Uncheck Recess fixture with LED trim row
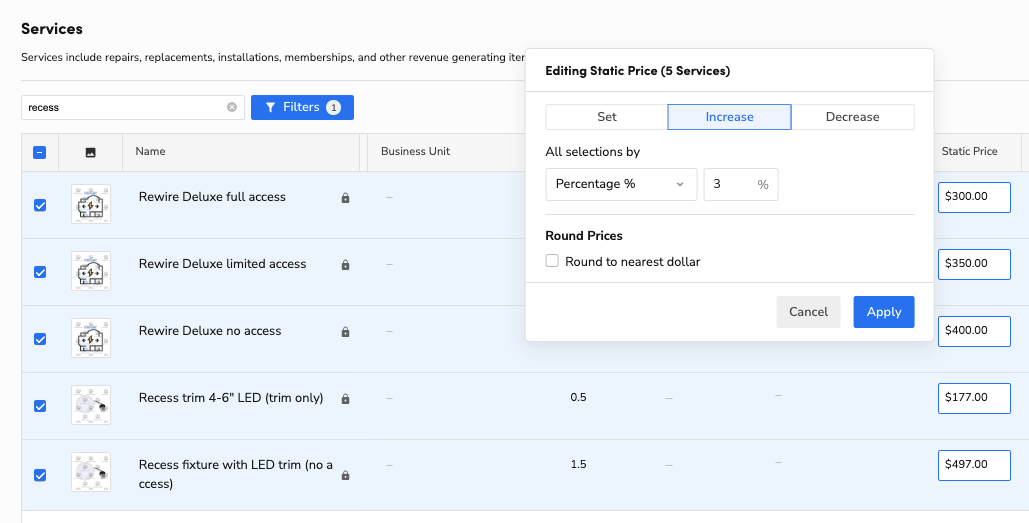 [39, 474]
